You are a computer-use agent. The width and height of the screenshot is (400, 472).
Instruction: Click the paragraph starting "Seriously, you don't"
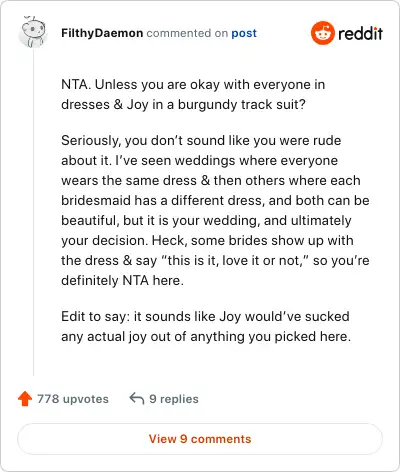coord(215,210)
